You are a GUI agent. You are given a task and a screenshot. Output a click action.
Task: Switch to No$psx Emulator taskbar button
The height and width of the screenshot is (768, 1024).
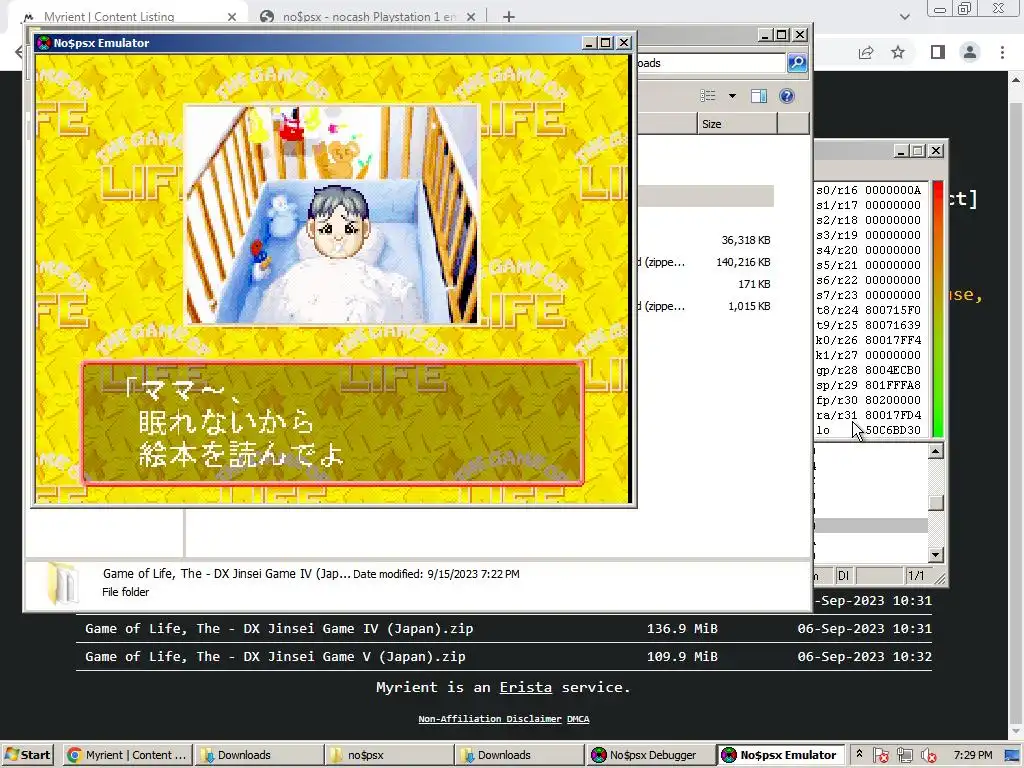tap(780, 755)
